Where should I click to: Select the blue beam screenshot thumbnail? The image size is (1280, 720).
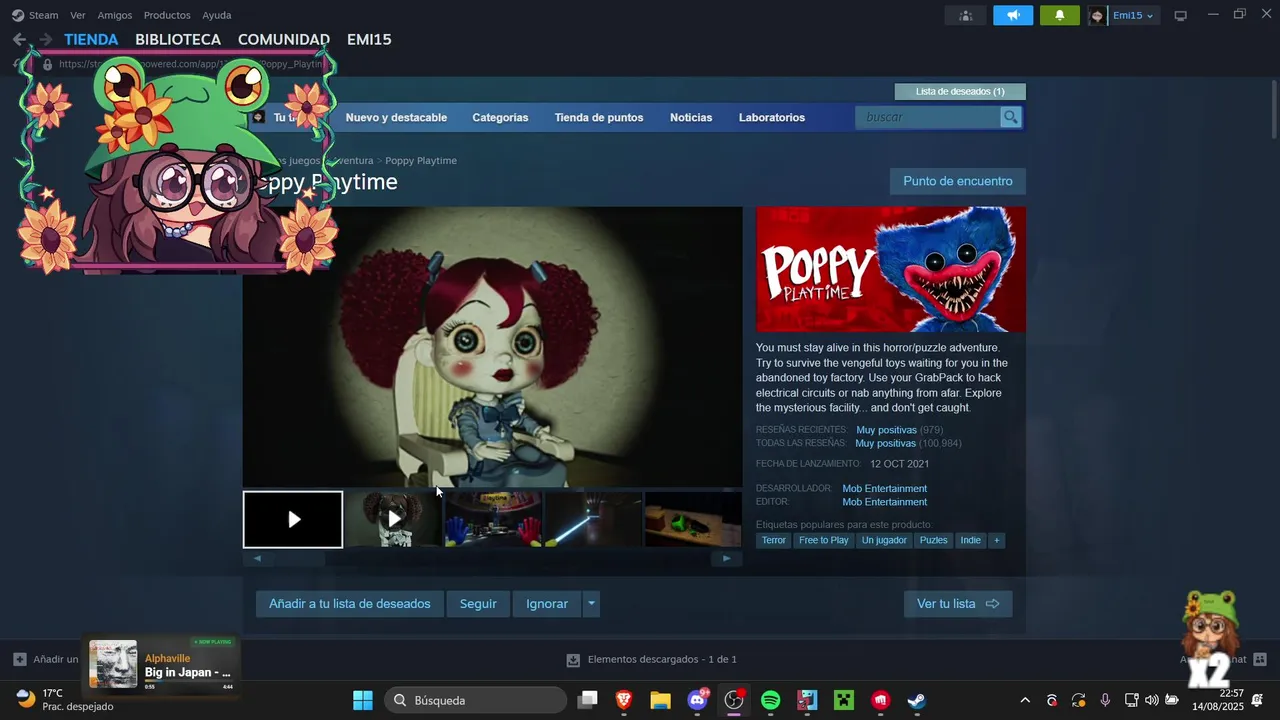(x=593, y=519)
